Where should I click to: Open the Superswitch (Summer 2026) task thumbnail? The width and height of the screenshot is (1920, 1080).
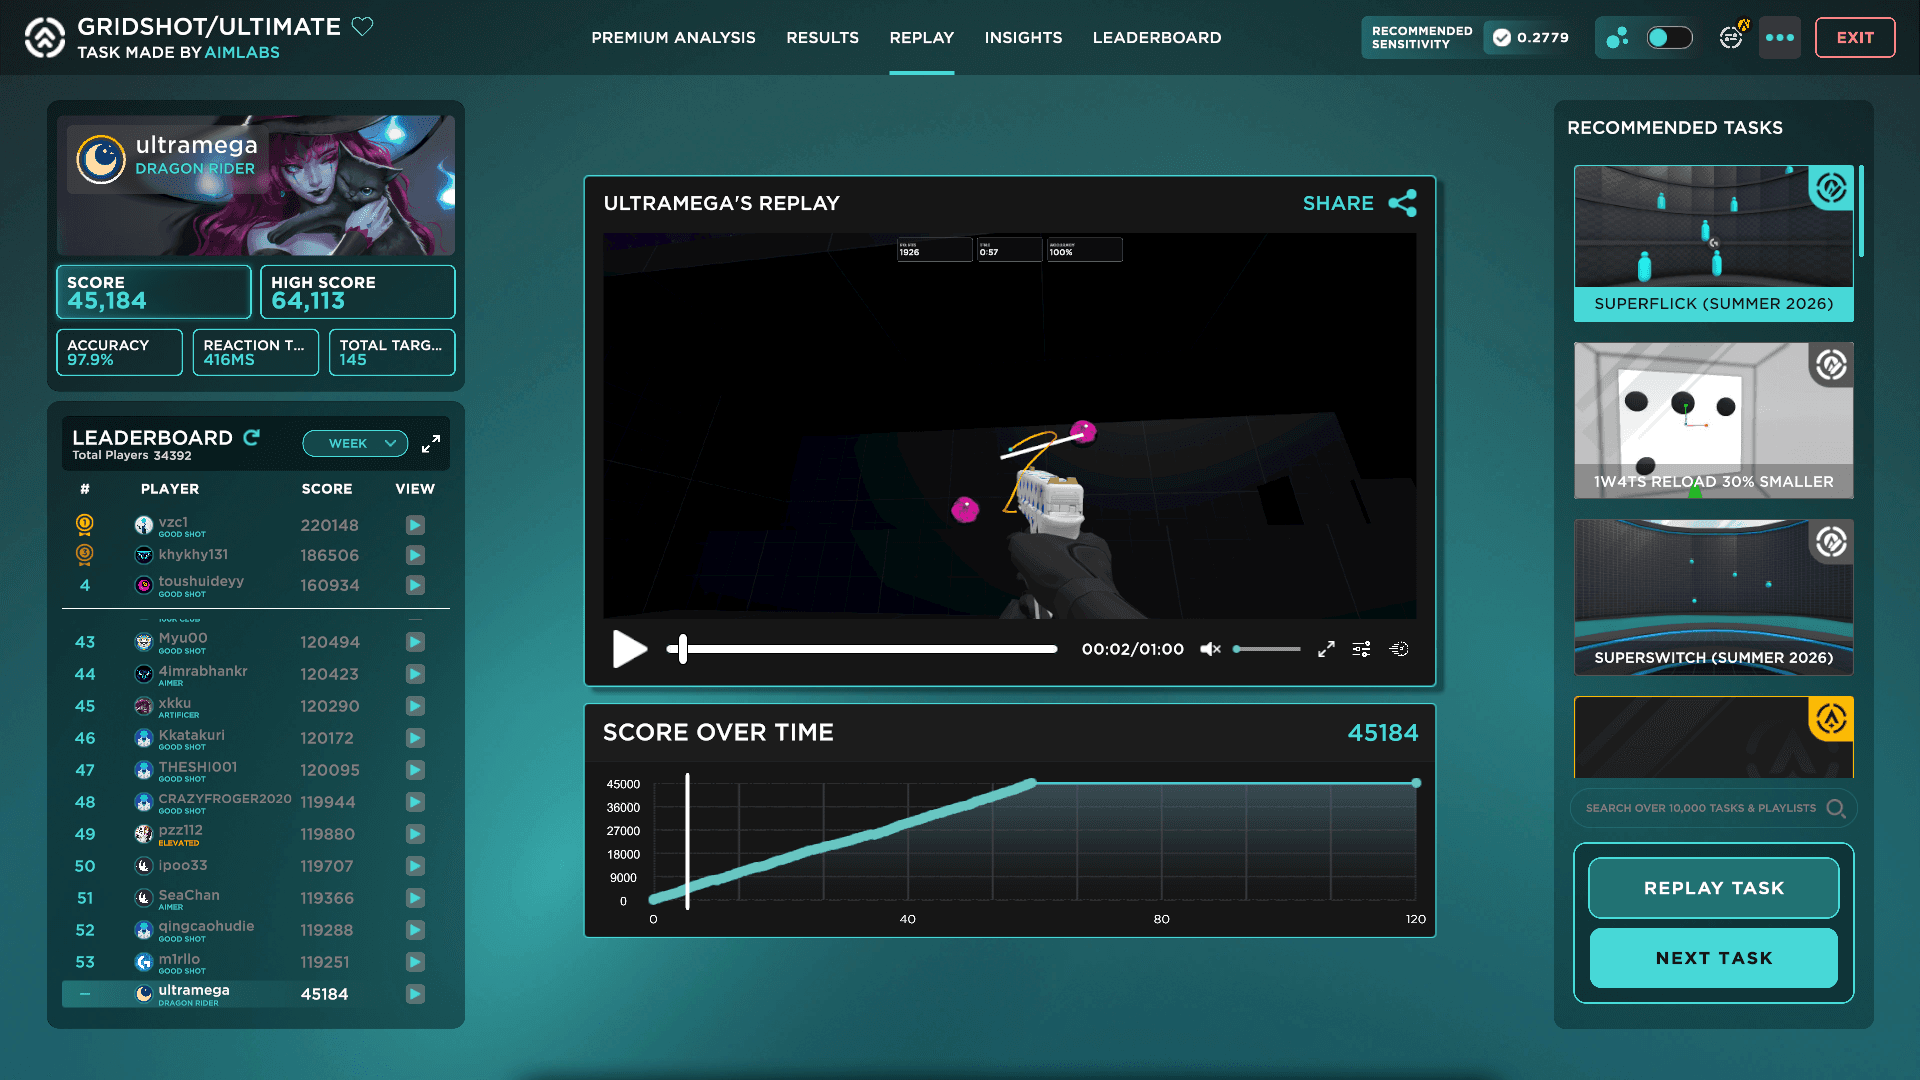pyautogui.click(x=1713, y=597)
